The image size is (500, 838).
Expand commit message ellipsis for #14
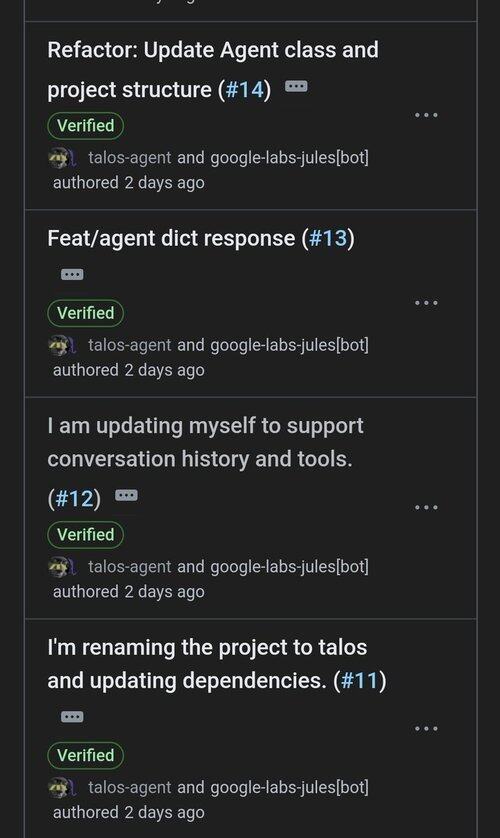(x=296, y=86)
